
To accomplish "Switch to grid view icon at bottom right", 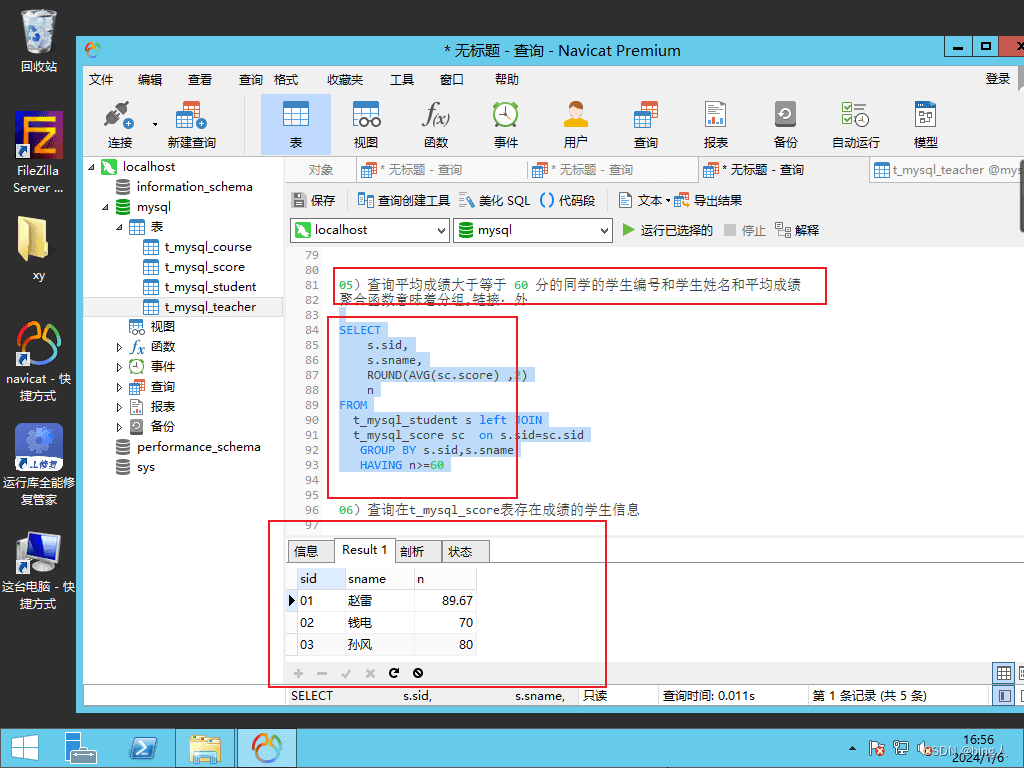I will 1004,673.
